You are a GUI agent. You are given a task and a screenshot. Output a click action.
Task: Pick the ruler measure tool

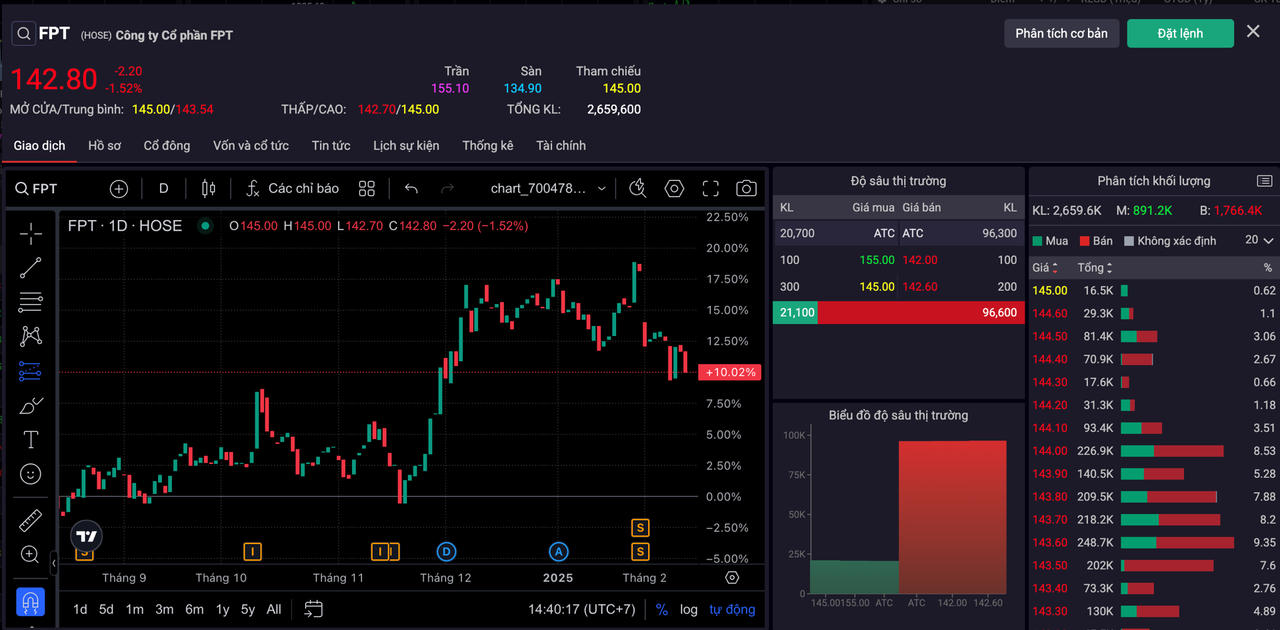coord(30,520)
